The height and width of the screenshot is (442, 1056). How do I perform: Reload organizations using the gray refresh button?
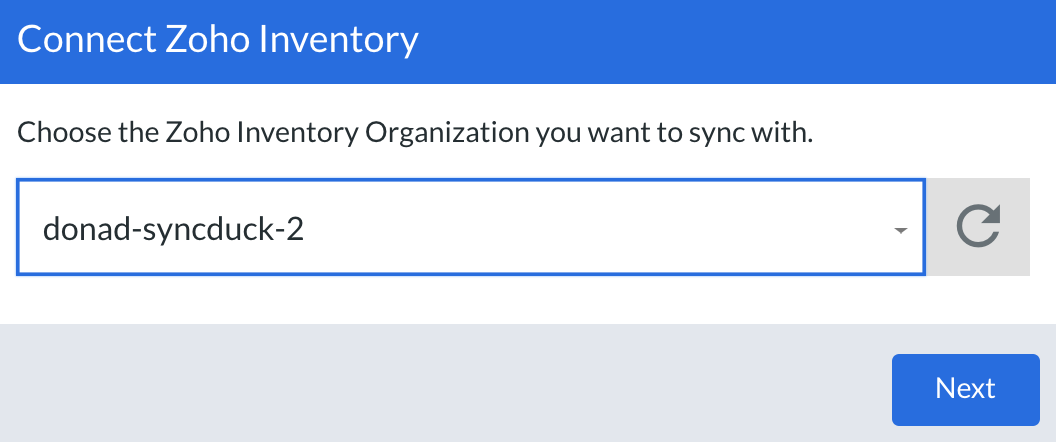(x=978, y=227)
